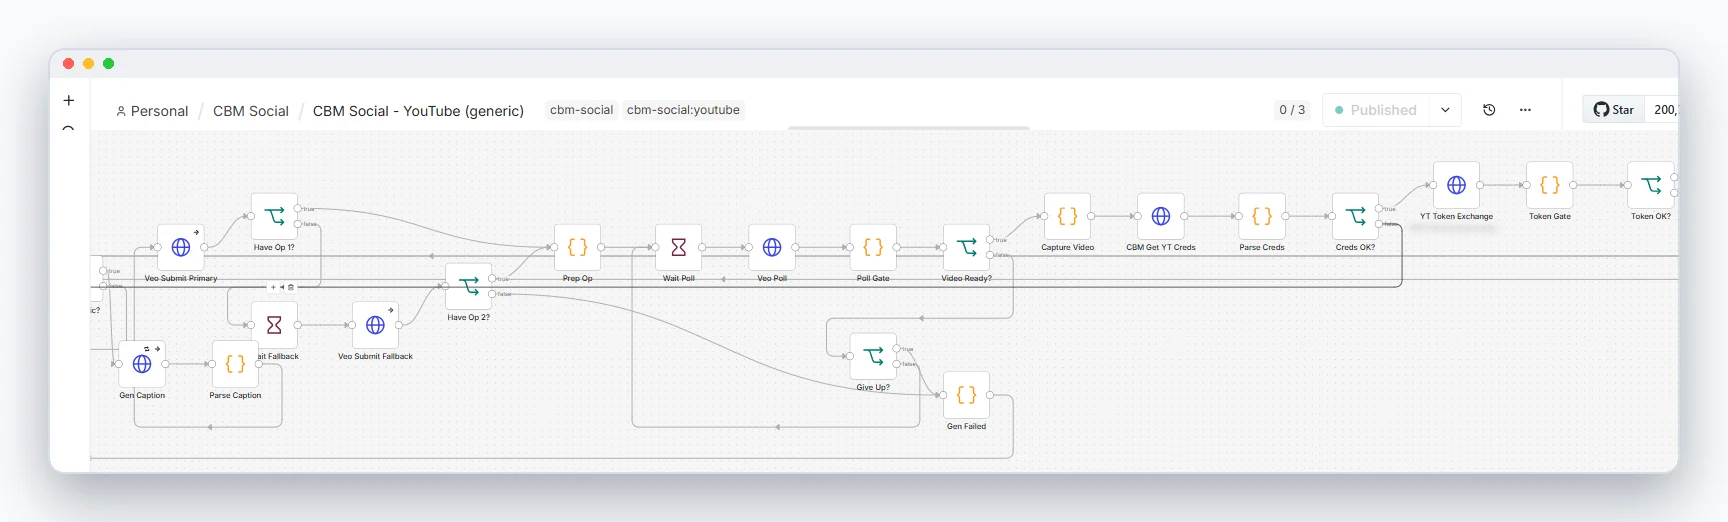The height and width of the screenshot is (522, 1728).
Task: Select the Give Up? IF node
Action: [873, 356]
